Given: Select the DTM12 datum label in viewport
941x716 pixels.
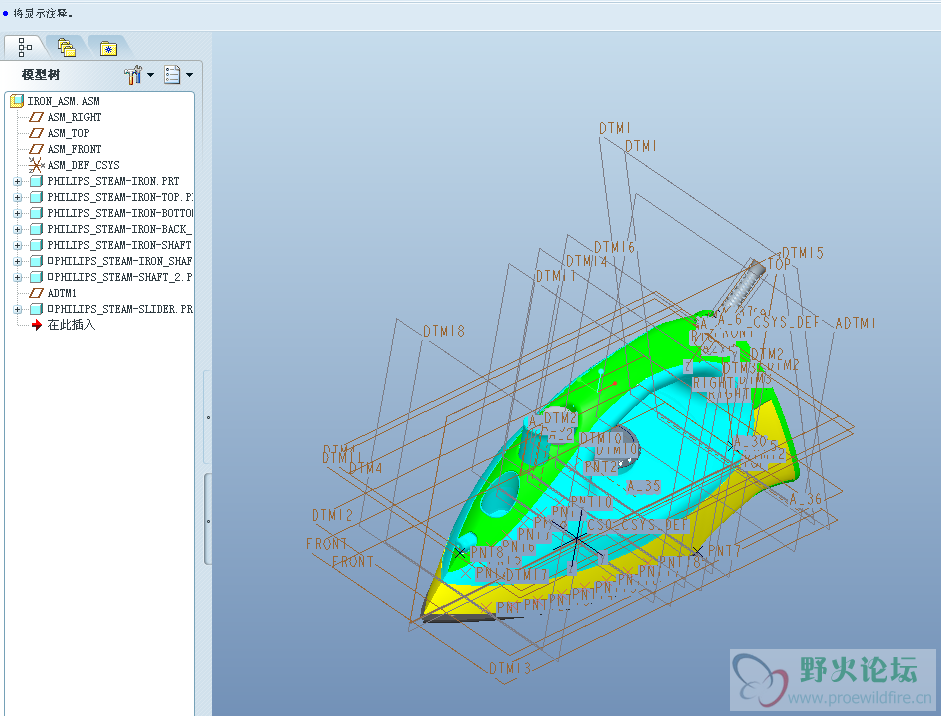Looking at the screenshot, I should [332, 515].
